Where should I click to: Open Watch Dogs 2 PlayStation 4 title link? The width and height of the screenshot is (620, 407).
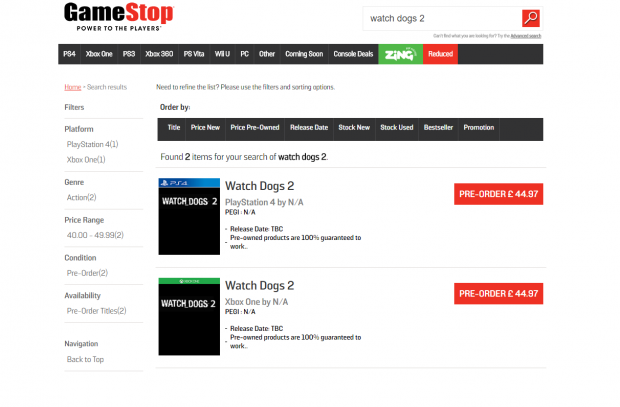(x=259, y=186)
